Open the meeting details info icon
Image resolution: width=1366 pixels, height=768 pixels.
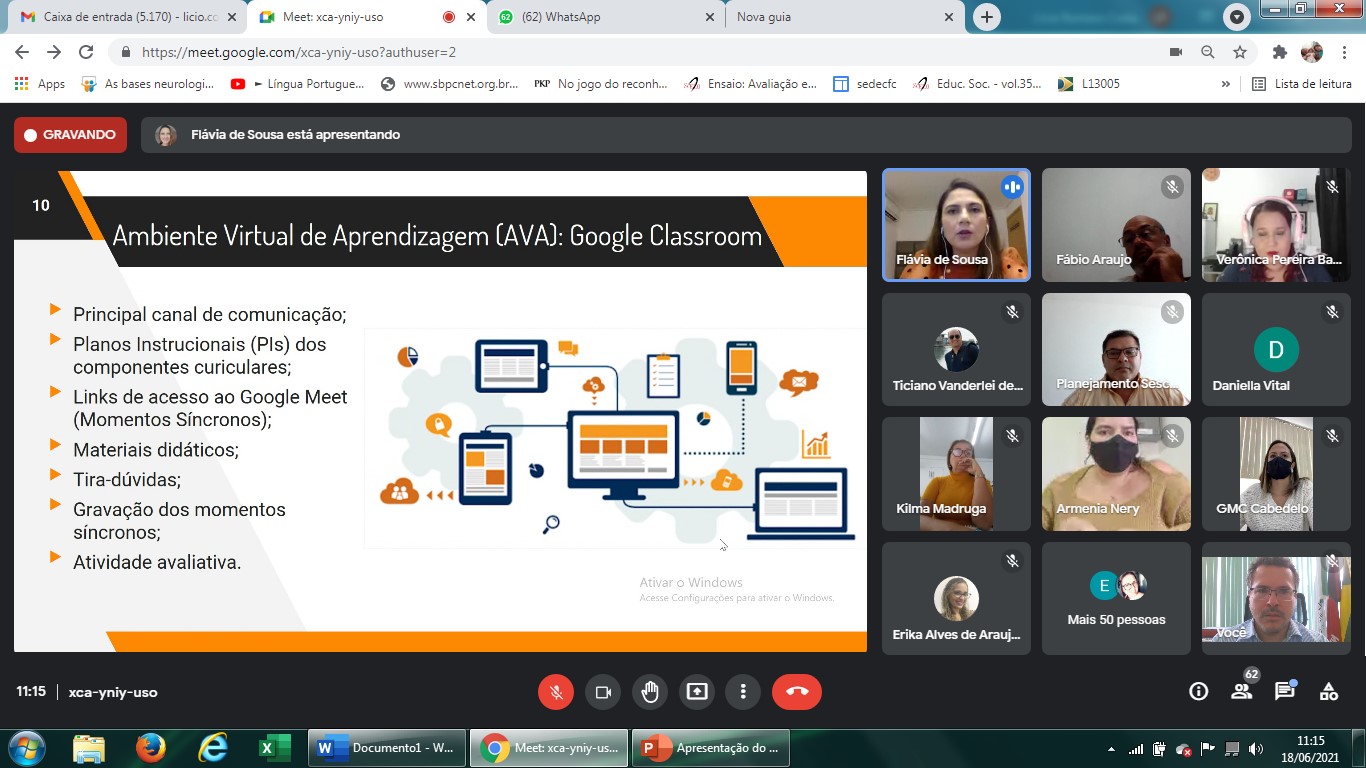point(1198,692)
